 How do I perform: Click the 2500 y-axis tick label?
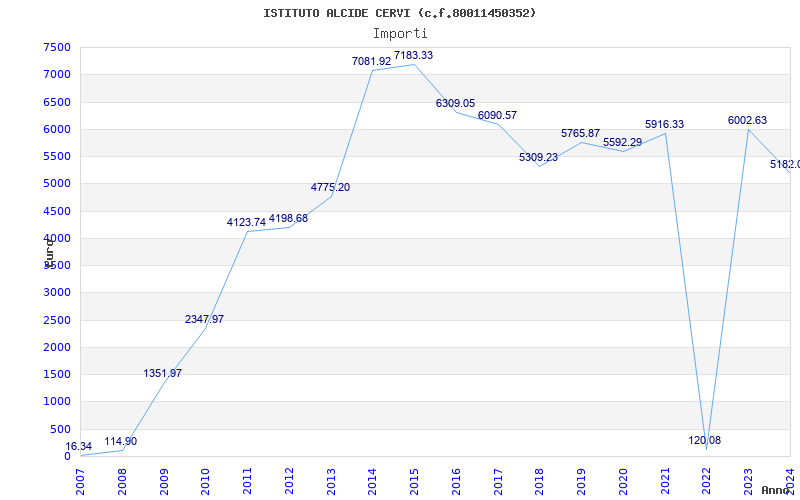coord(57,320)
